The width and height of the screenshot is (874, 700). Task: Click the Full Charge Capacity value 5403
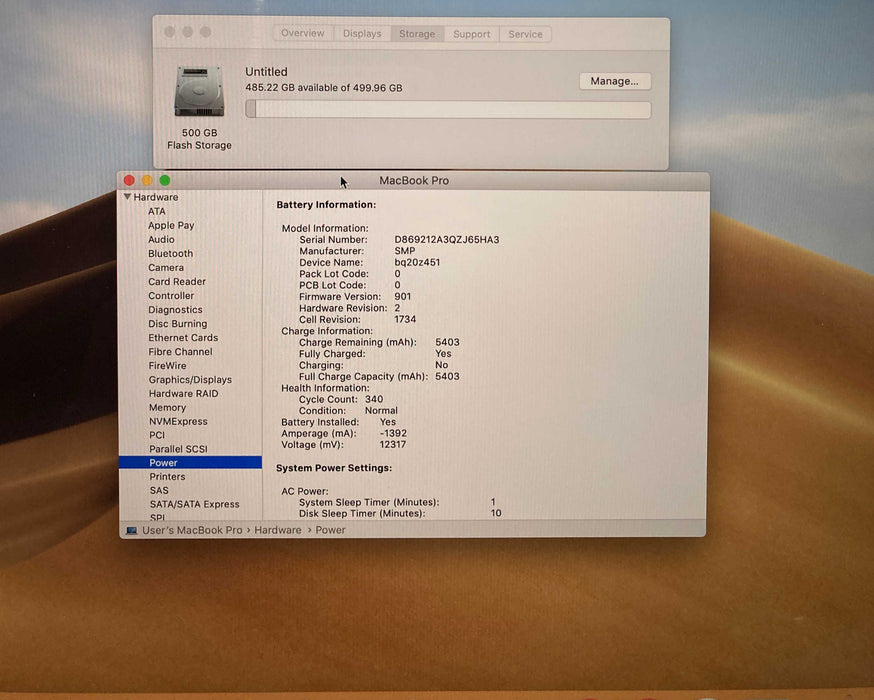click(447, 376)
